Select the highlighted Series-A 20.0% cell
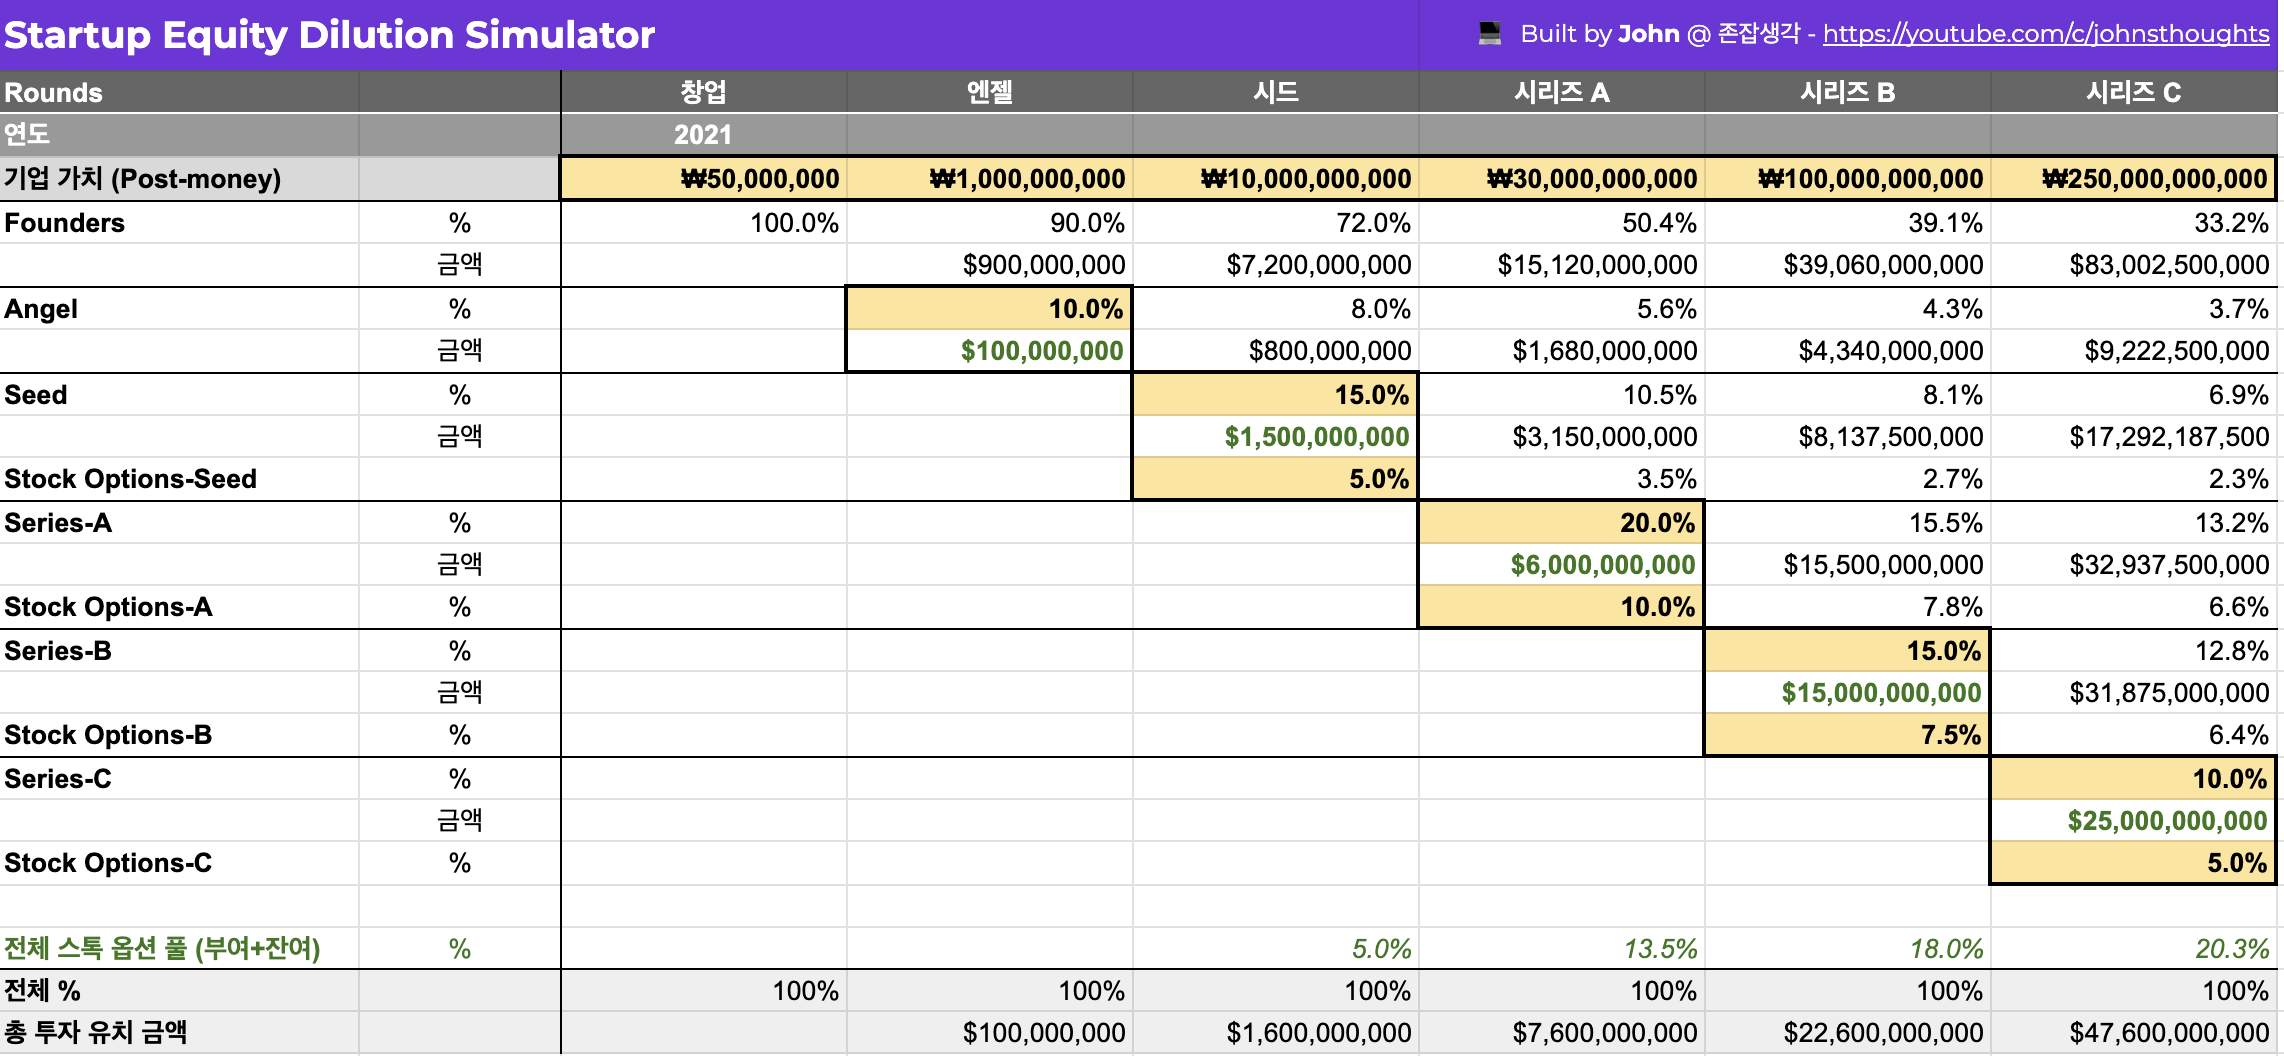 tap(1561, 523)
